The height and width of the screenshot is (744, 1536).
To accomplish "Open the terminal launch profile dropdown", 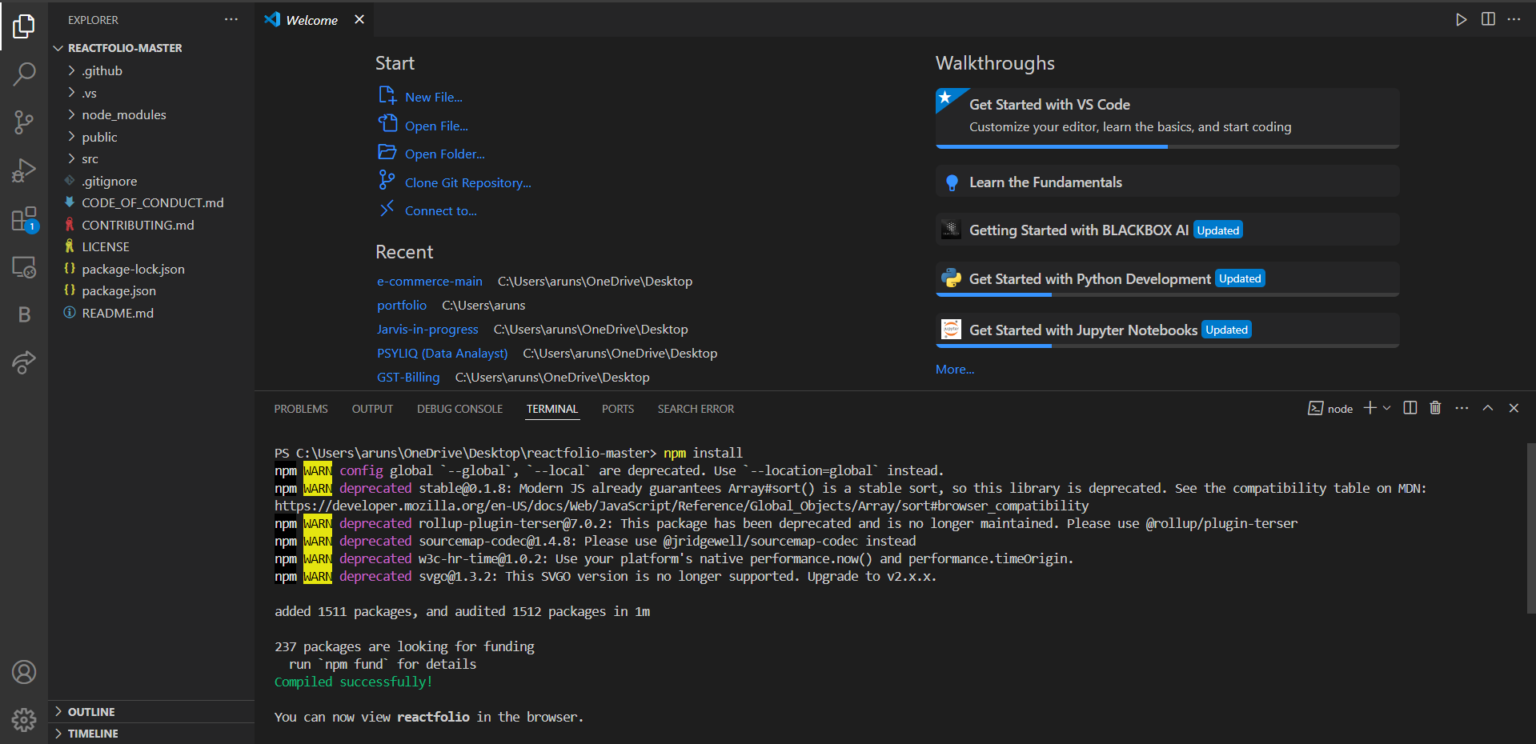I will pos(1388,408).
